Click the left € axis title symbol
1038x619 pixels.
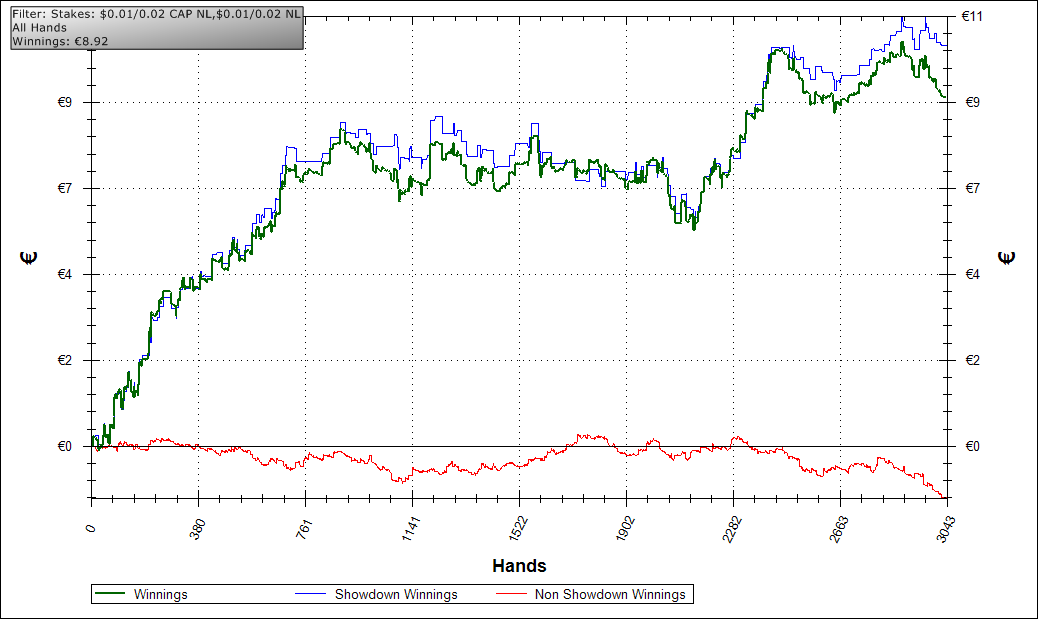[28, 257]
